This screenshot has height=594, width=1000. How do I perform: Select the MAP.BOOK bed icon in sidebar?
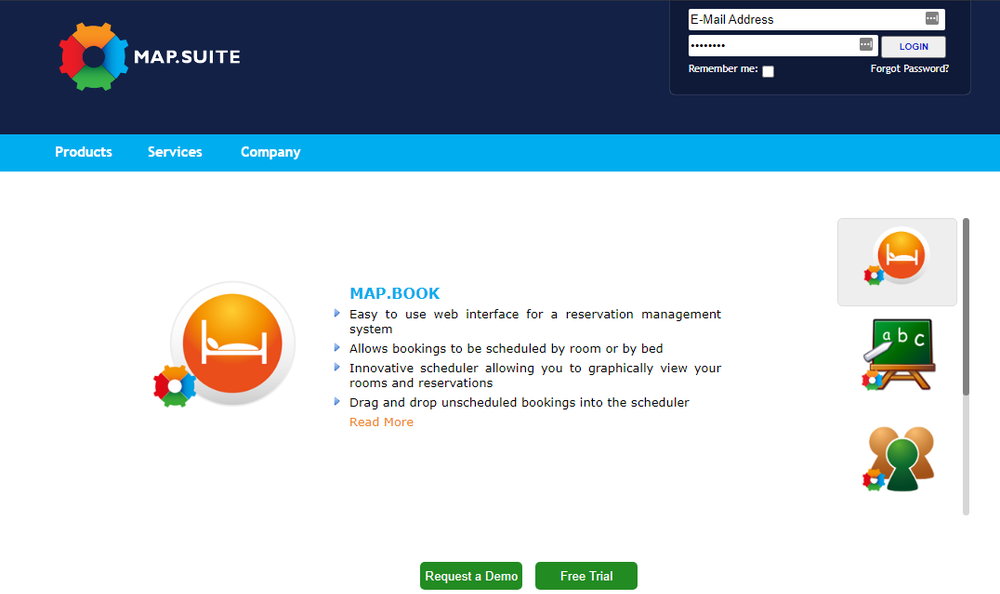(897, 261)
